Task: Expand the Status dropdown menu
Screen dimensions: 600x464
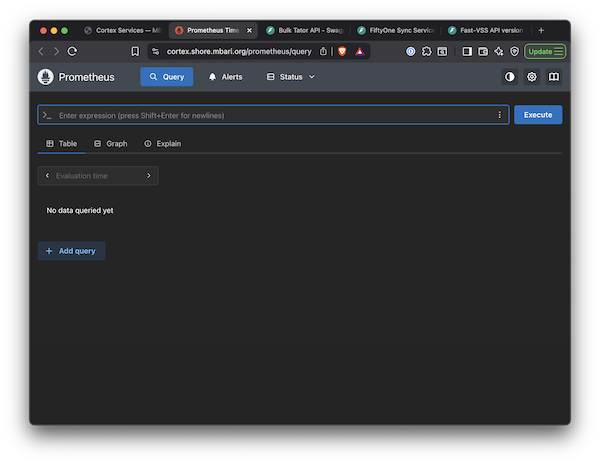Action: click(291, 77)
